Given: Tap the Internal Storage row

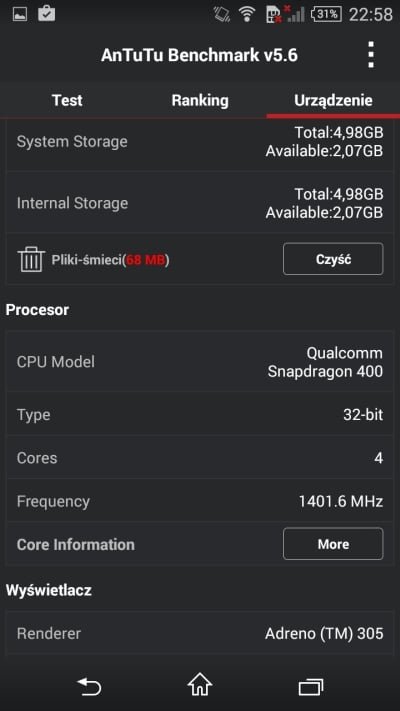Looking at the screenshot, I should coord(200,203).
